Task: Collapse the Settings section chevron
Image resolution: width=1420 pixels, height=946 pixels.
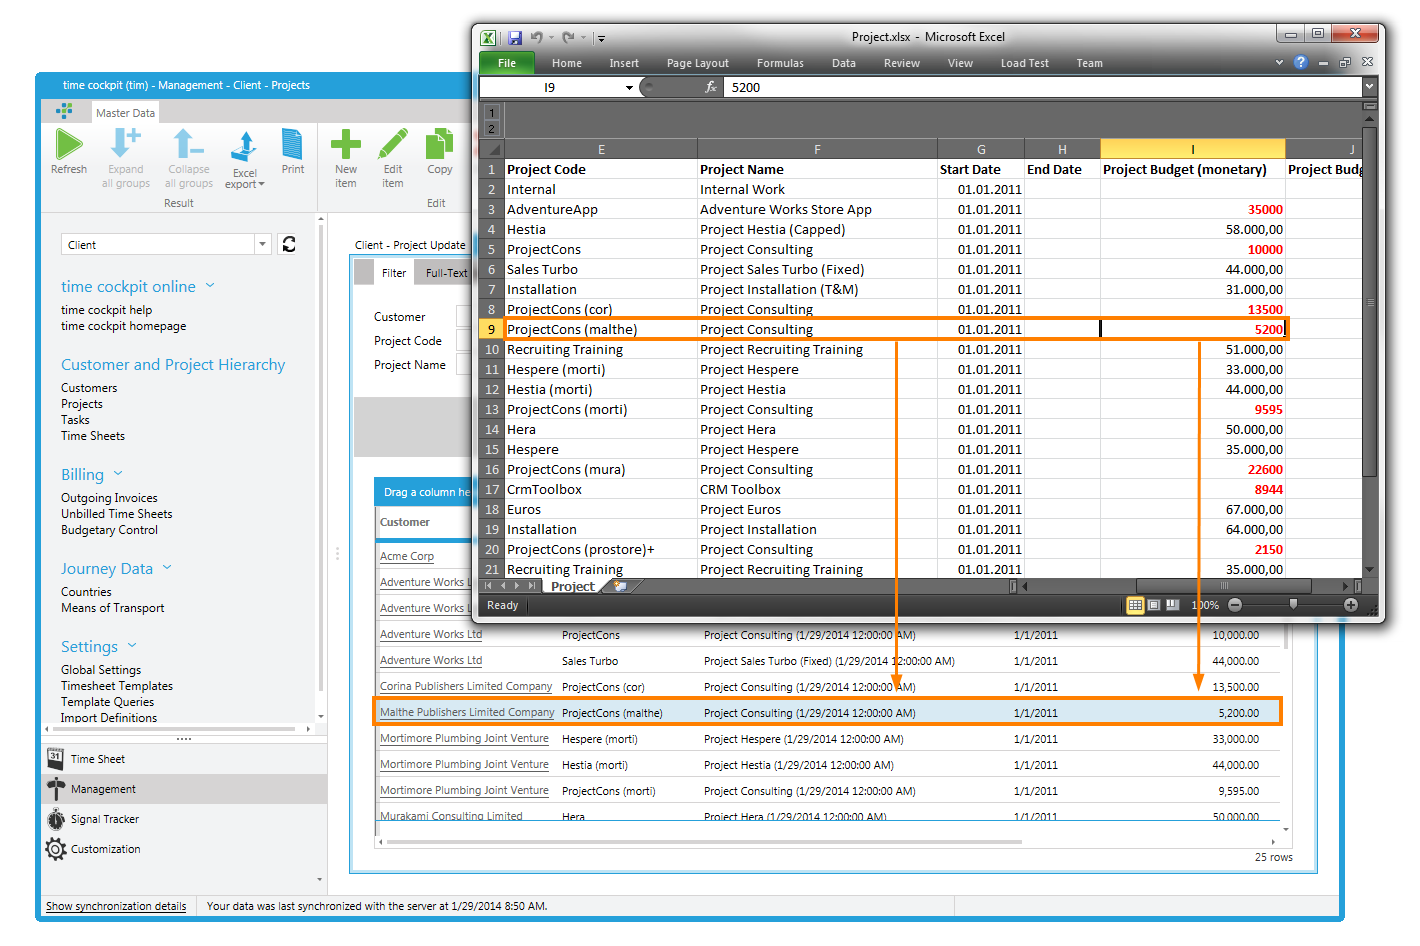Action: pos(132,646)
